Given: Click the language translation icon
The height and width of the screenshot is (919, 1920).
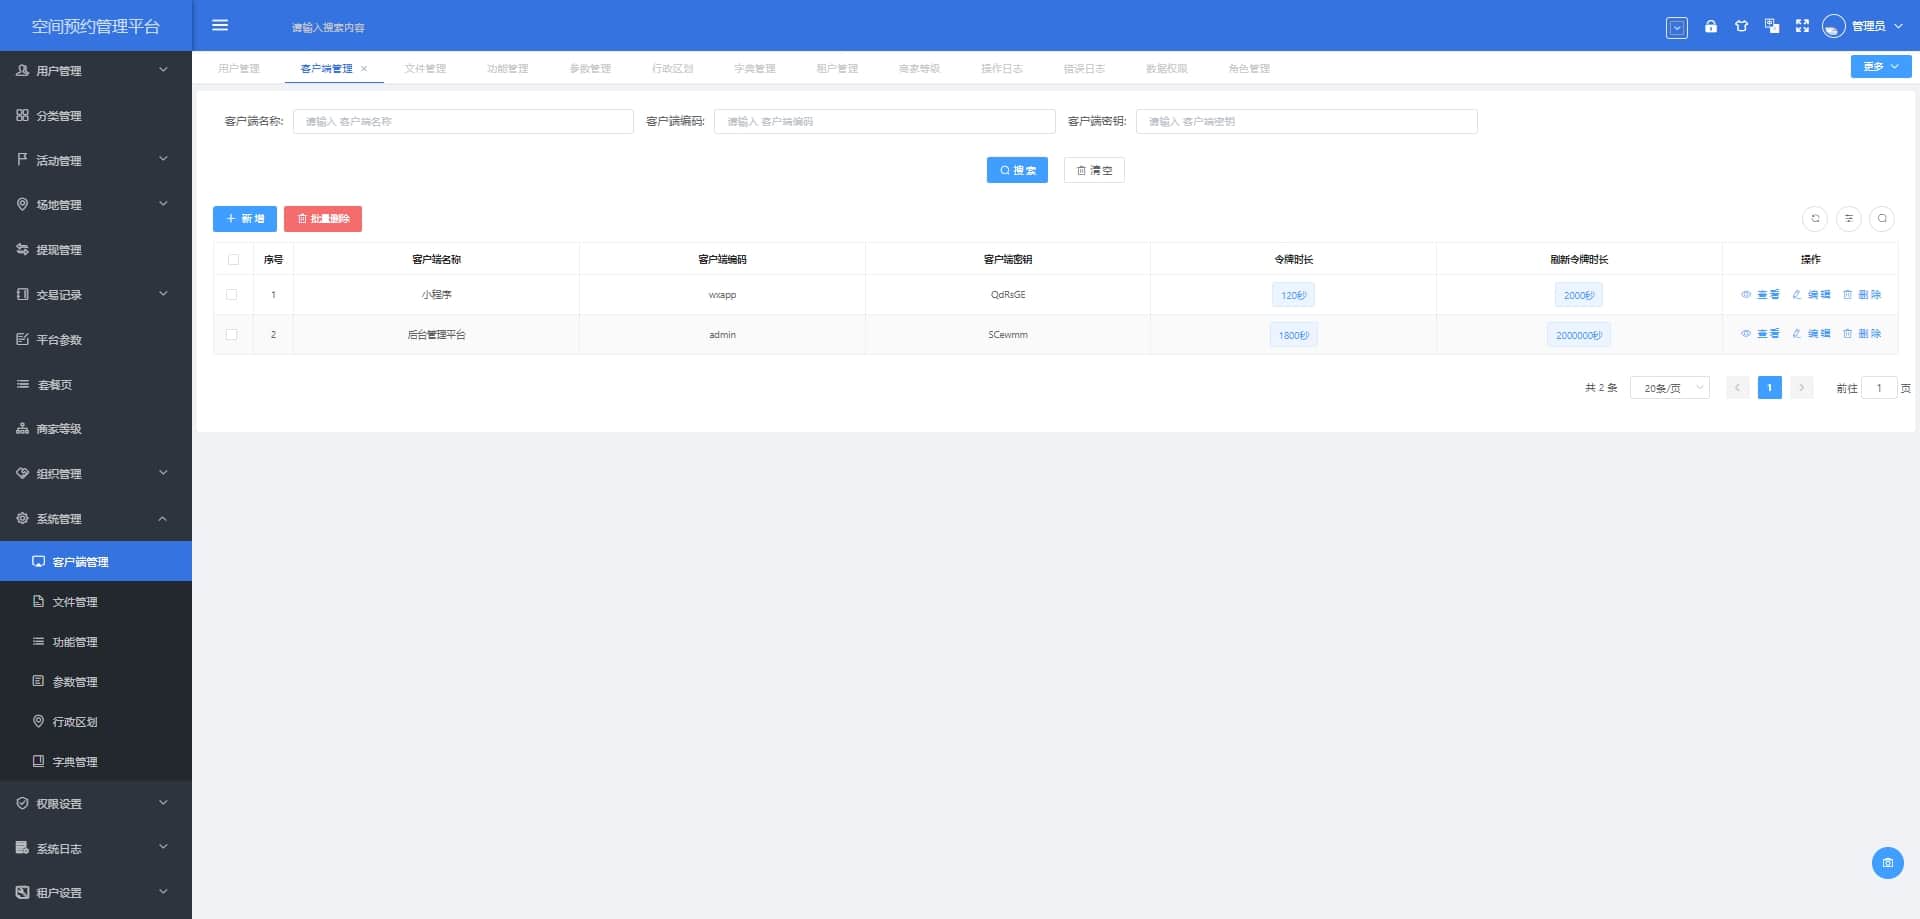Looking at the screenshot, I should pos(1772,26).
